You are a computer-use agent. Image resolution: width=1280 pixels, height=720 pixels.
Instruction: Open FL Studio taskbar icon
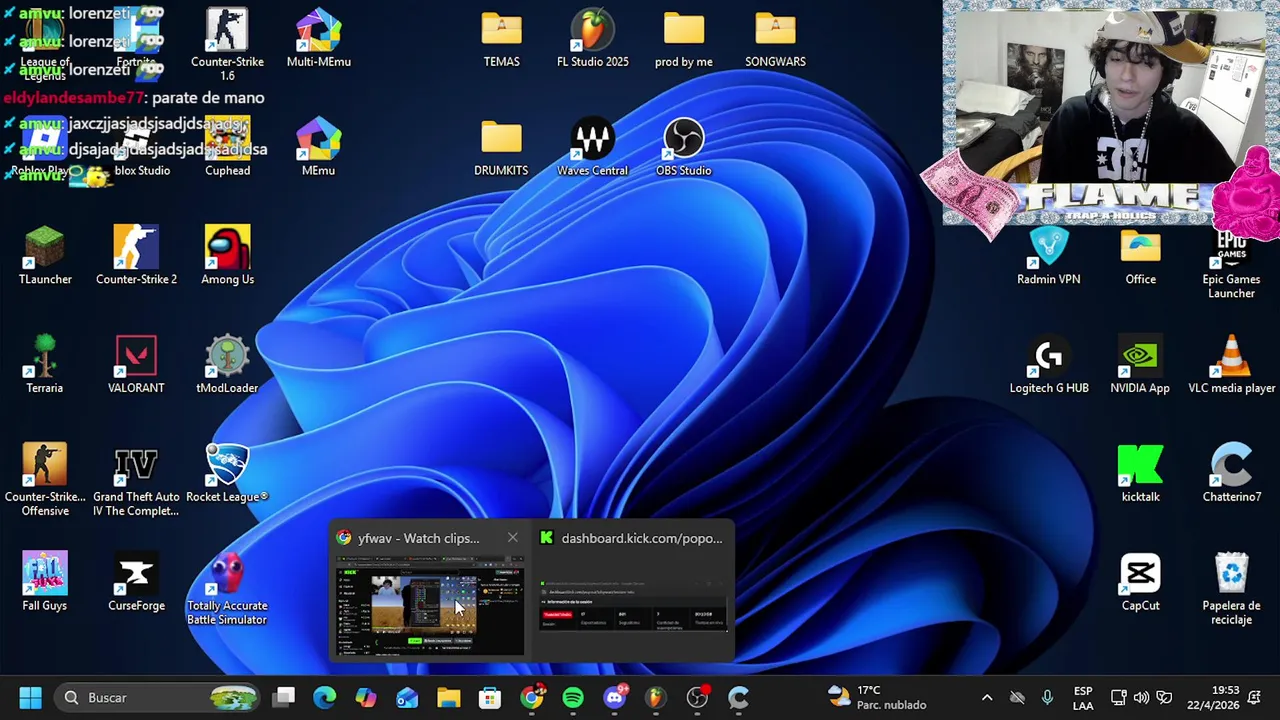pos(655,698)
